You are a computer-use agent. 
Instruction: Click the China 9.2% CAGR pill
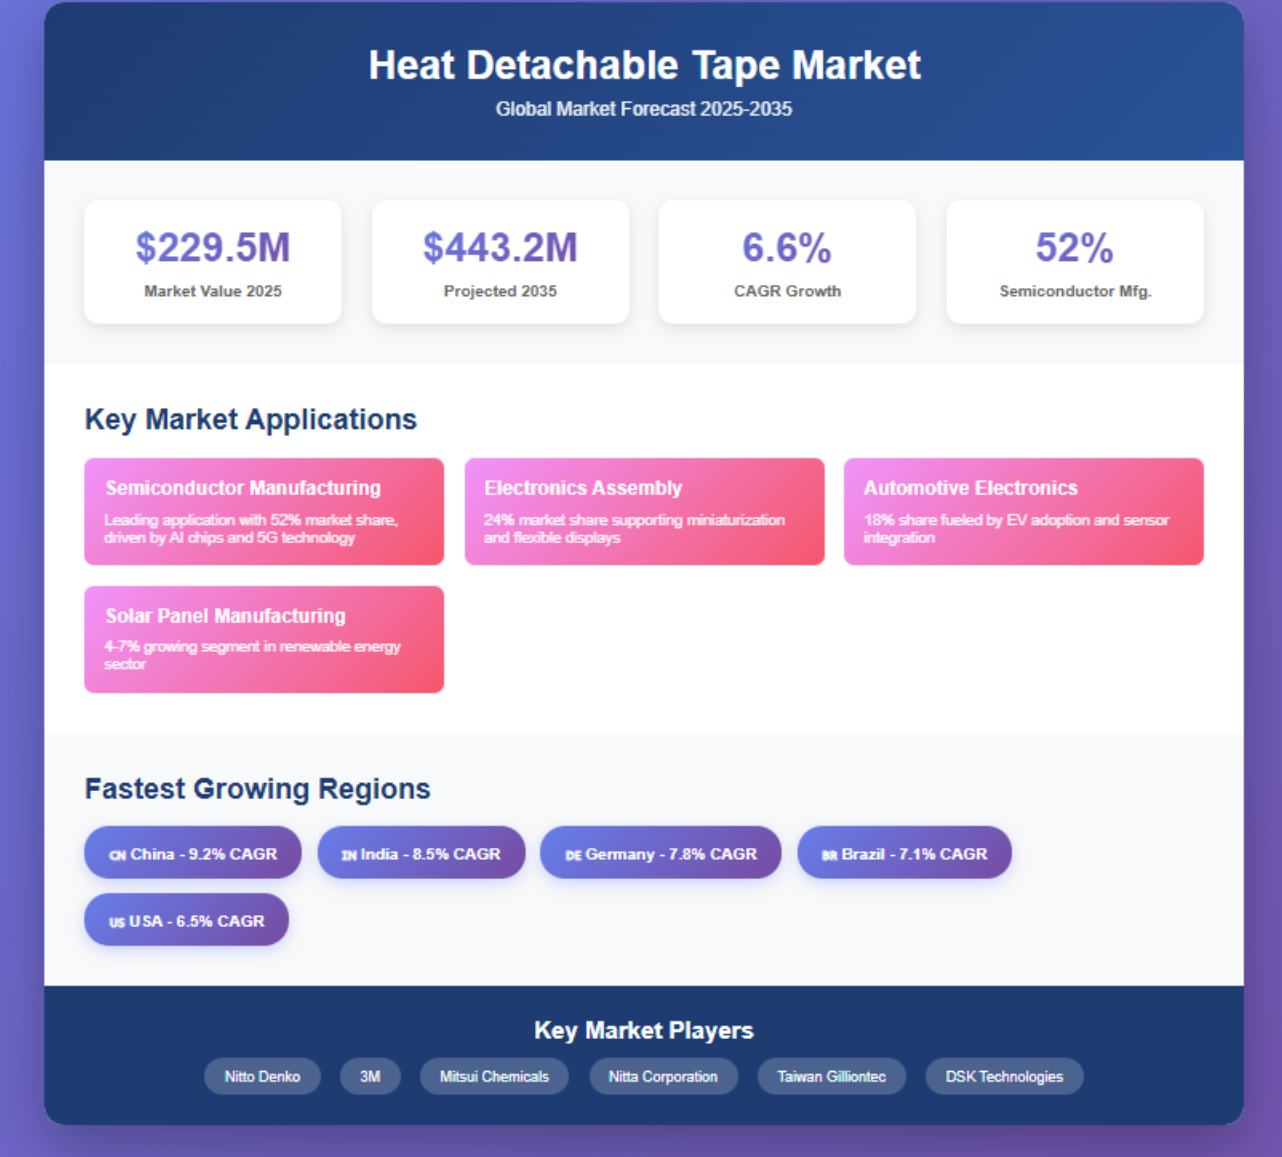tap(192, 853)
